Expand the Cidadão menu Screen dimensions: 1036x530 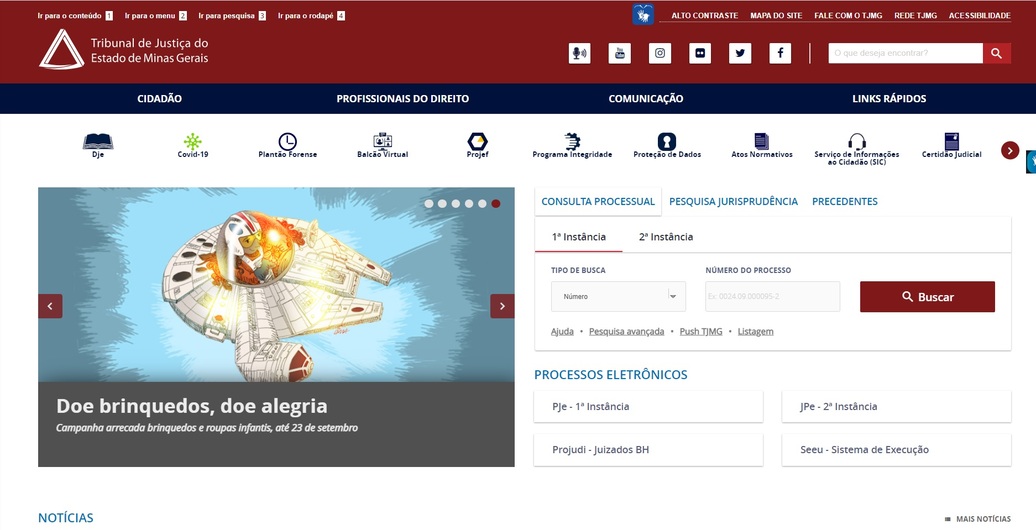coord(159,98)
